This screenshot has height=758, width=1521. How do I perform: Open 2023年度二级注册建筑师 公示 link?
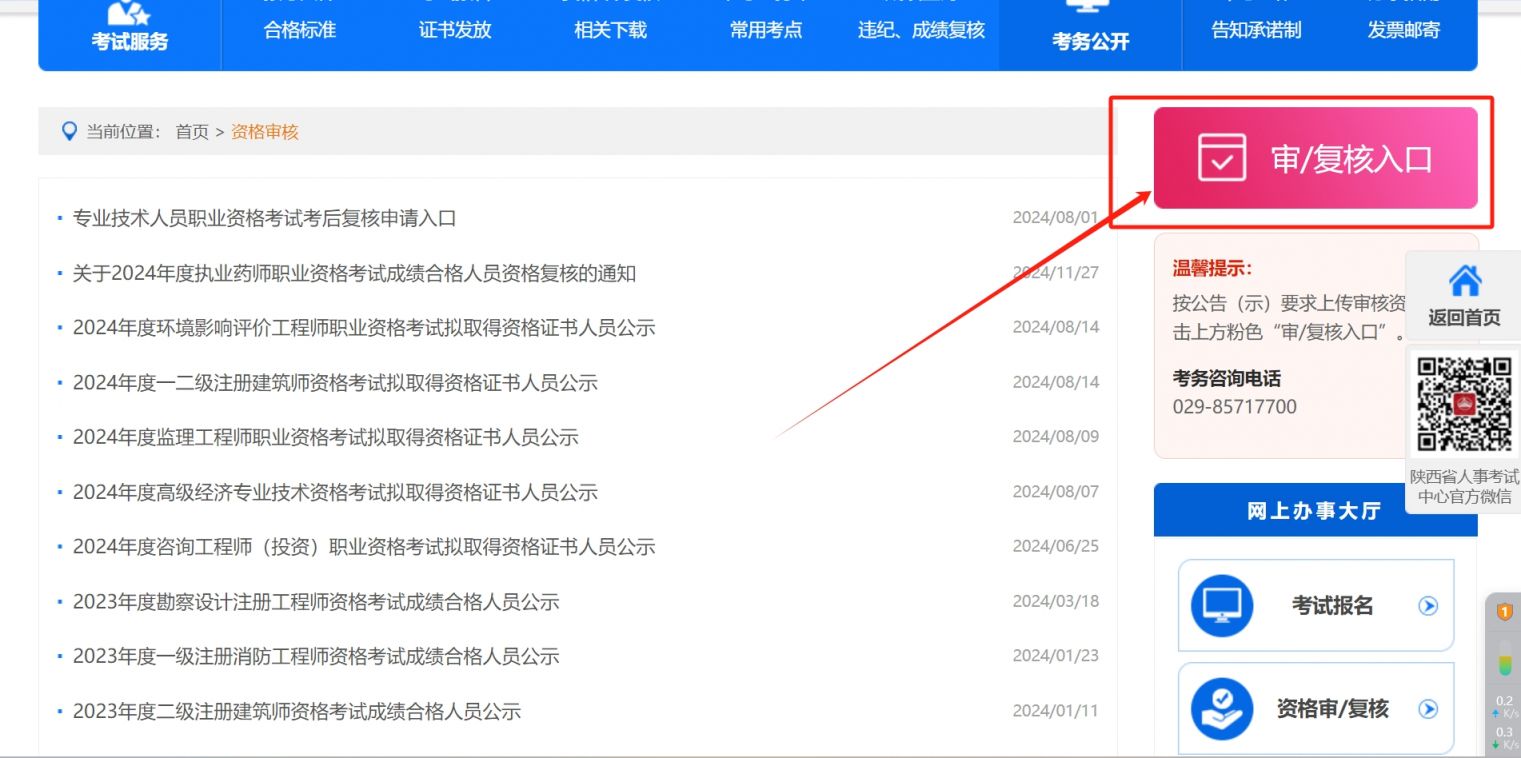pos(297,711)
